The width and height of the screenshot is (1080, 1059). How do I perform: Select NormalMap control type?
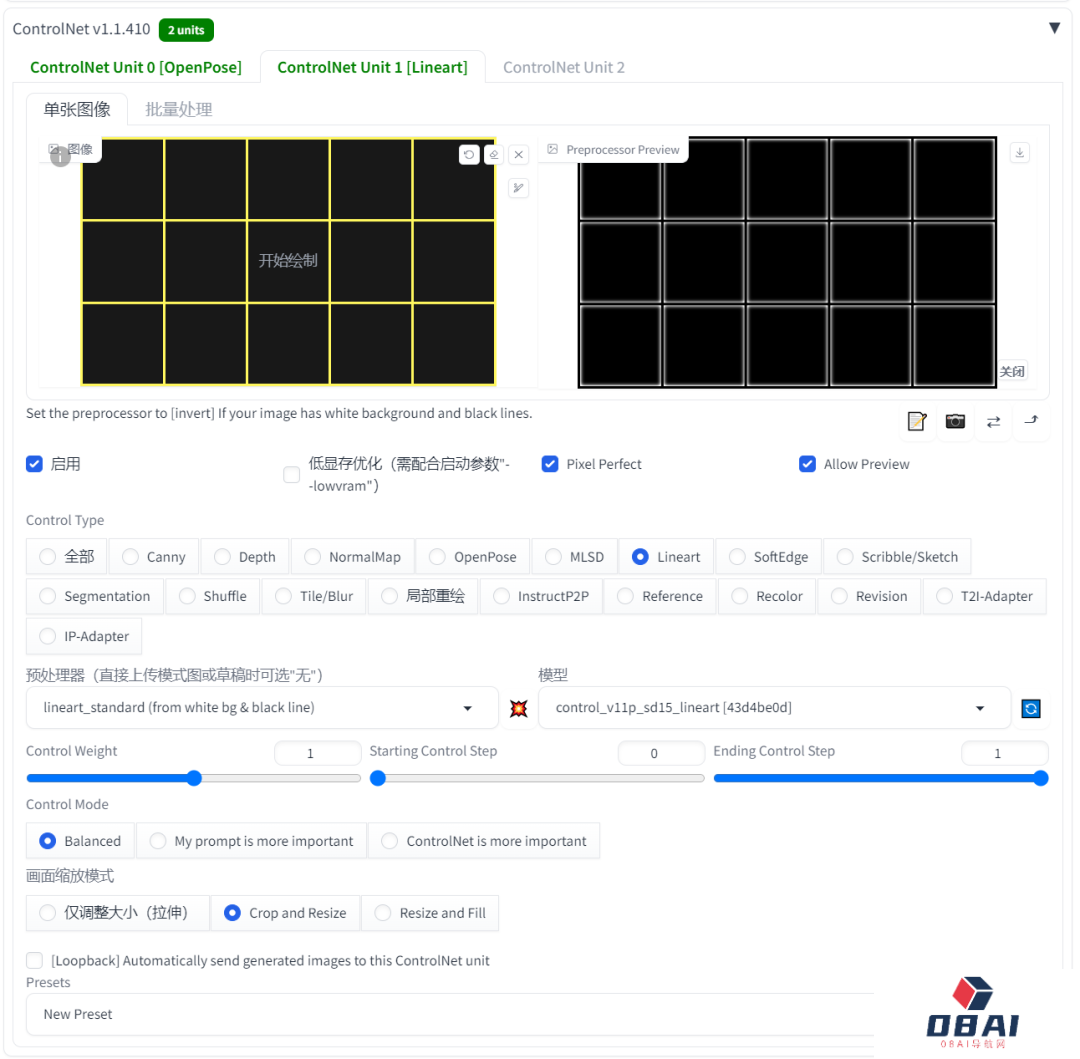tap(353, 556)
